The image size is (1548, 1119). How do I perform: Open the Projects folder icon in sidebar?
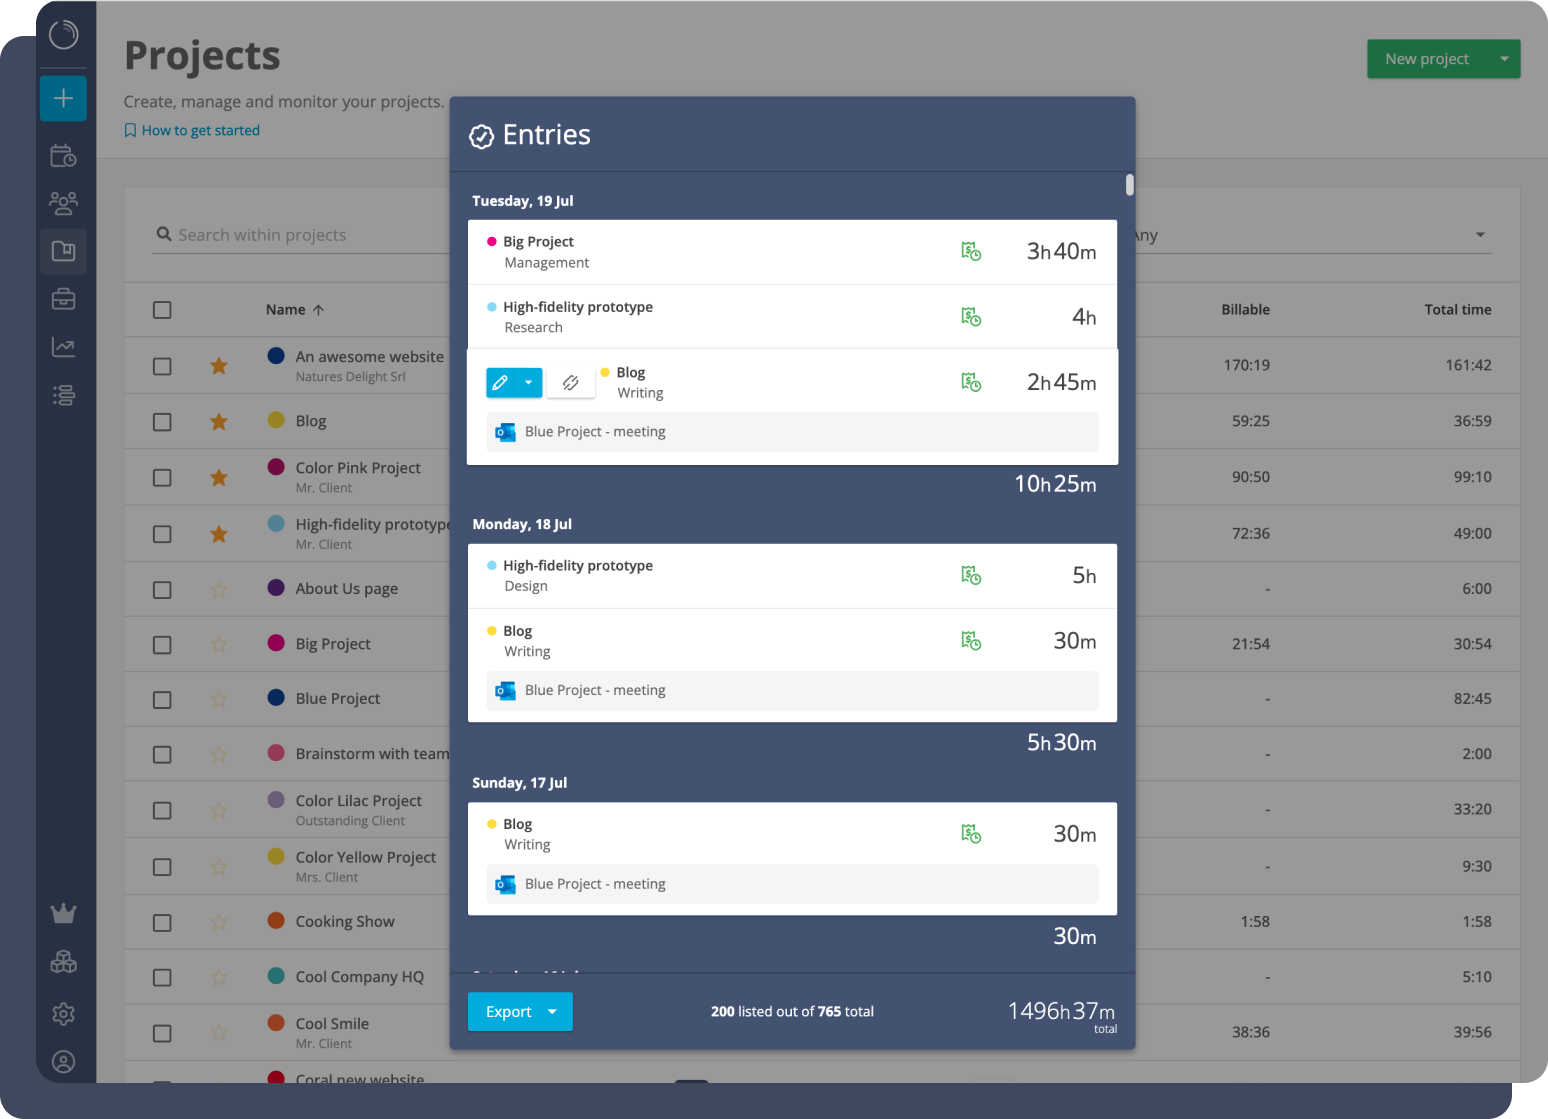click(x=63, y=251)
